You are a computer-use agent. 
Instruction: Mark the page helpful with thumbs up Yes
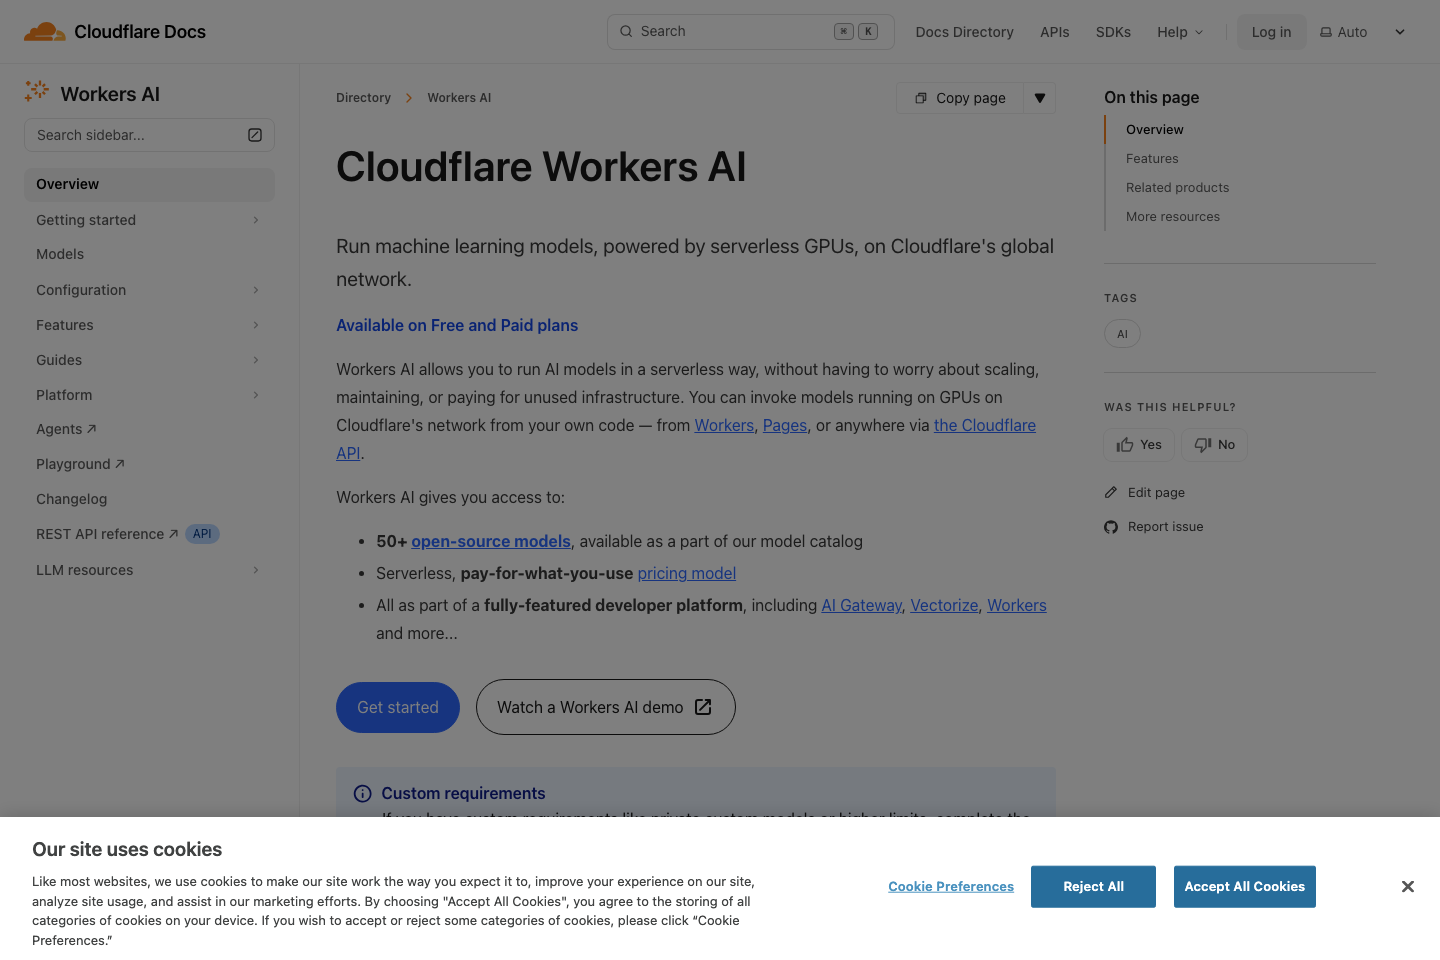point(1138,444)
